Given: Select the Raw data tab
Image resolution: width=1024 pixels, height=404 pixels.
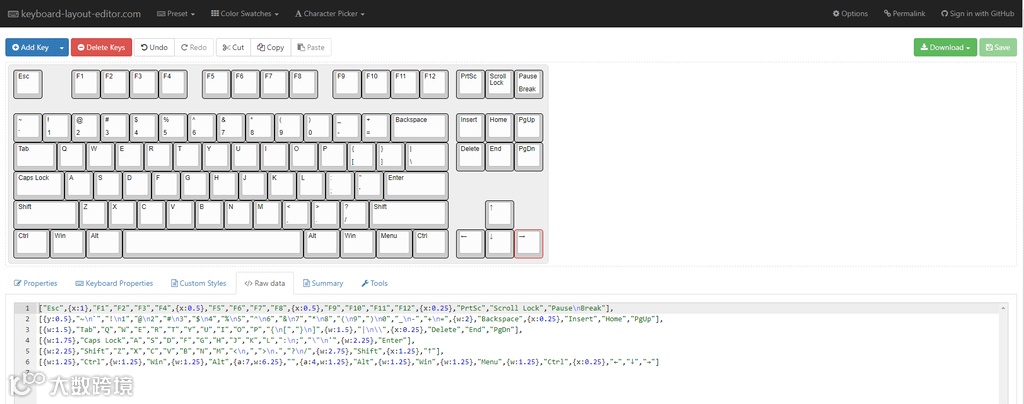Looking at the screenshot, I should [x=264, y=283].
